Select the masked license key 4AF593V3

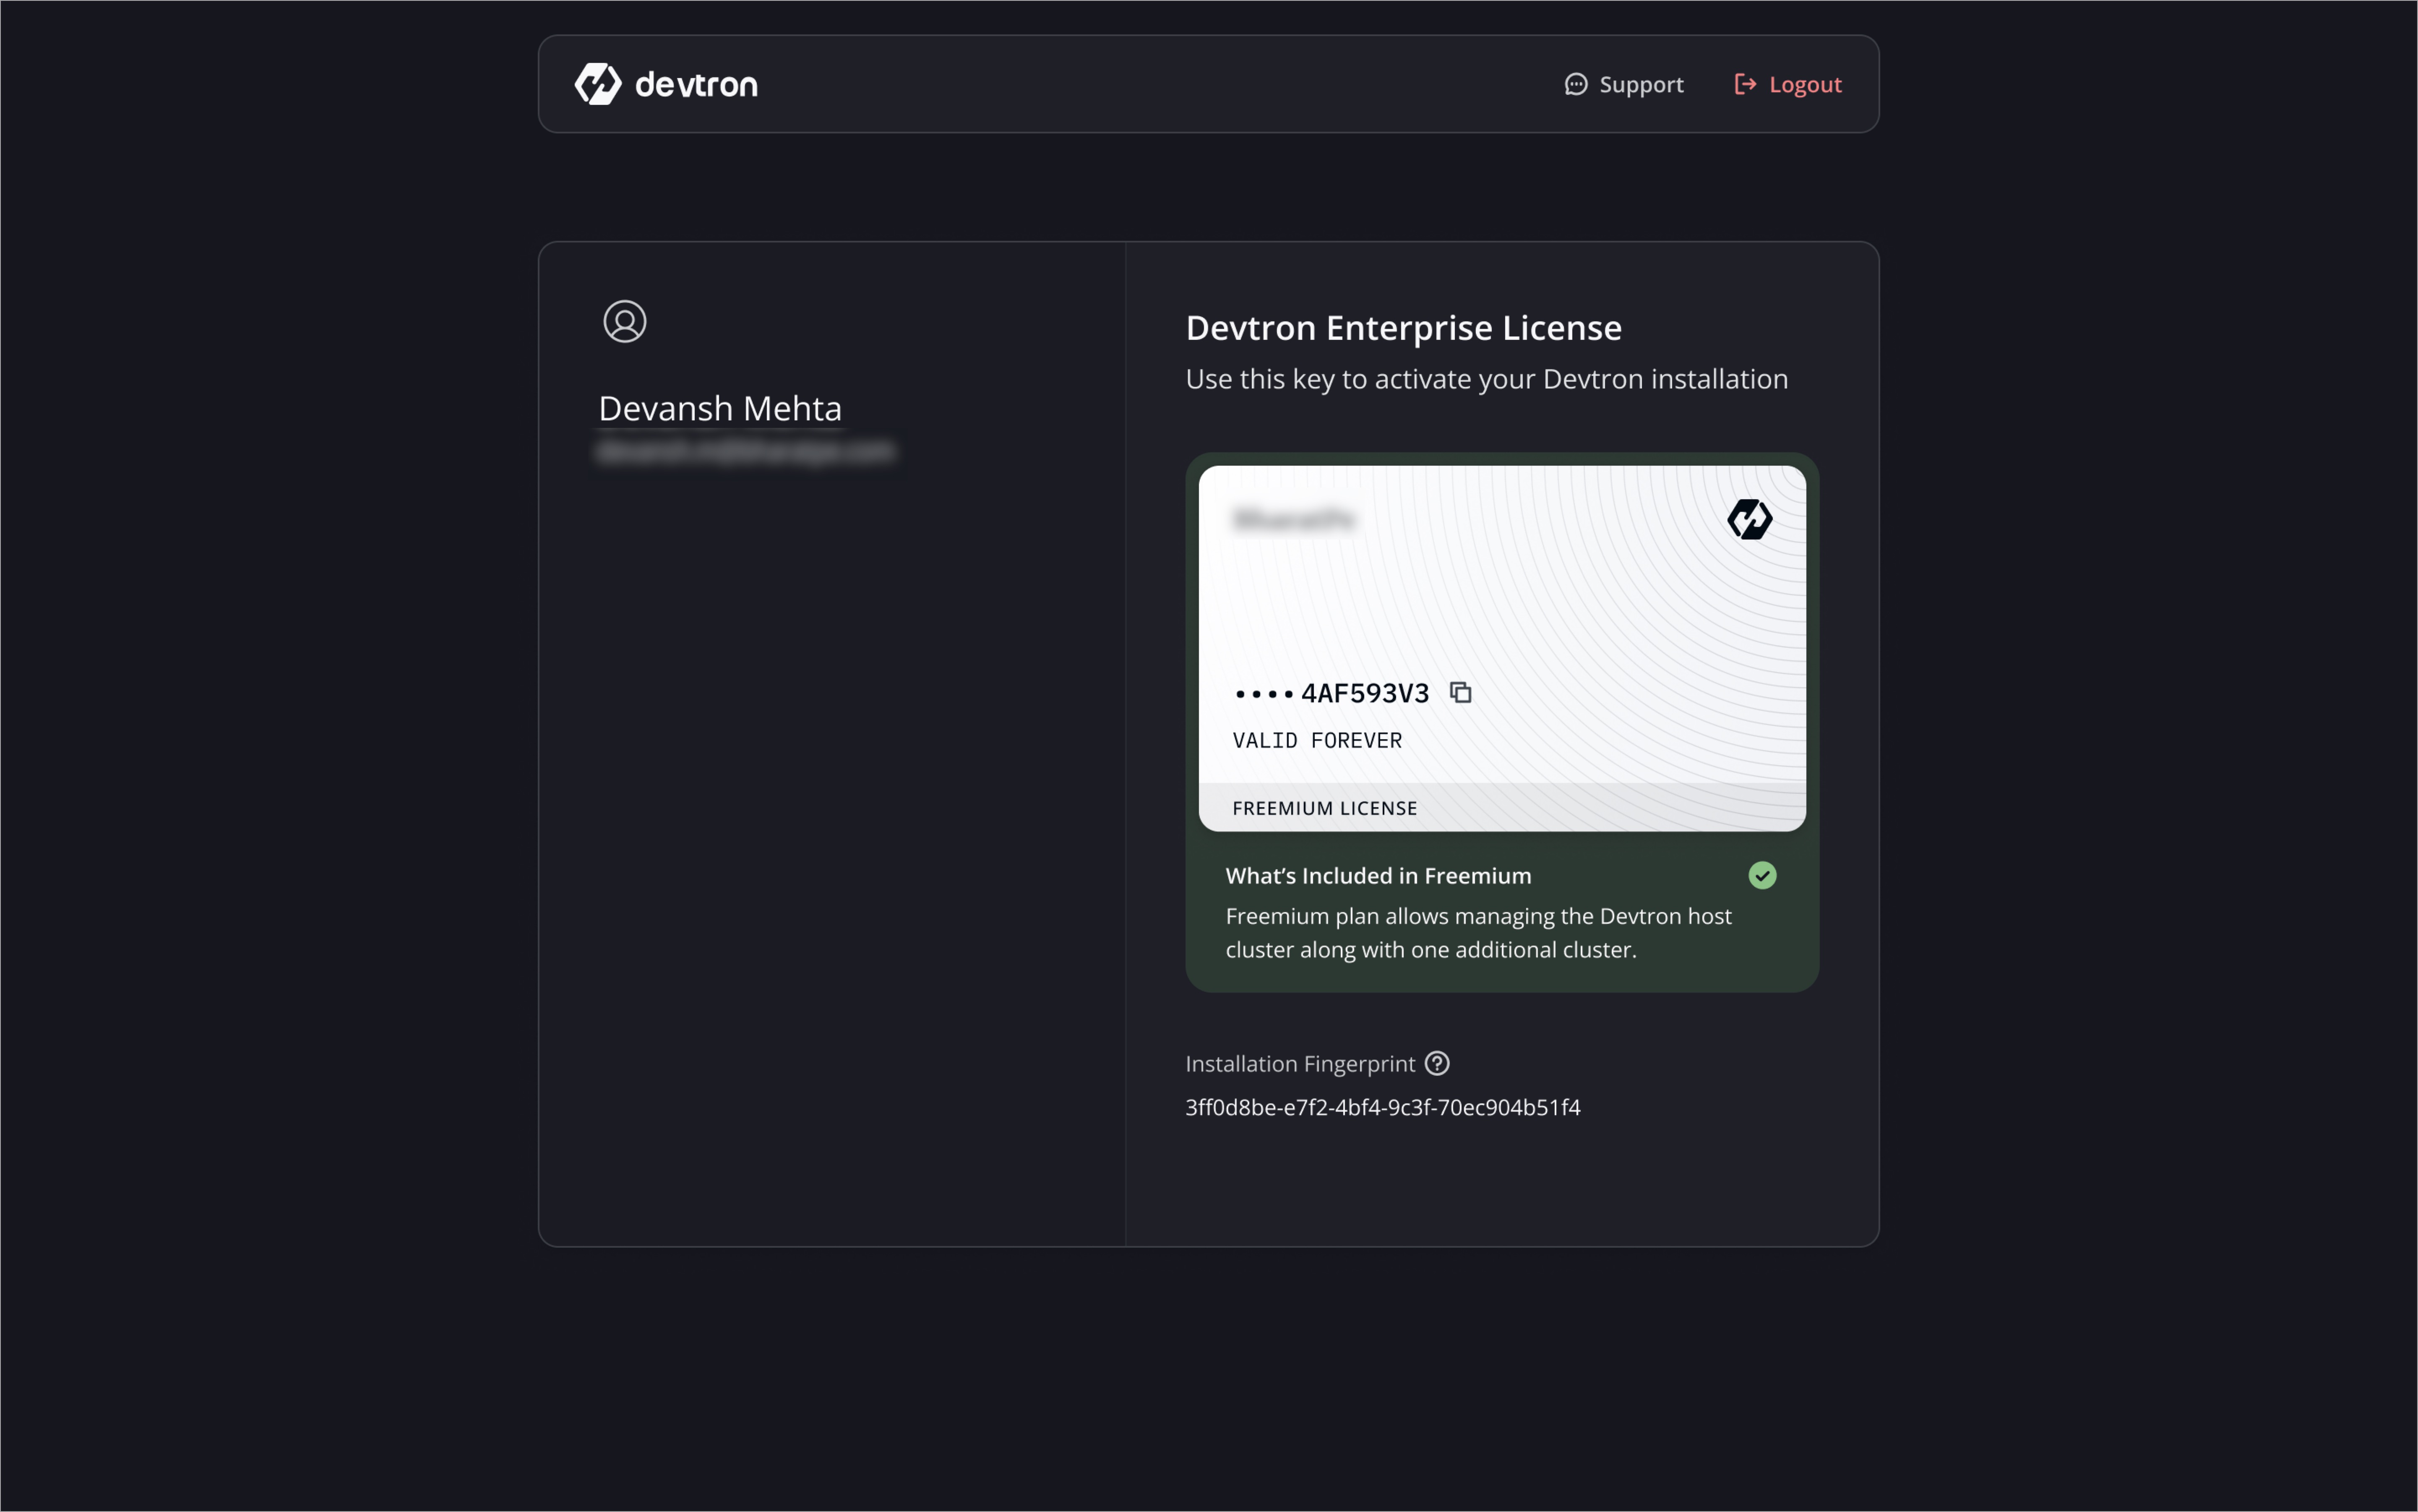point(1330,692)
